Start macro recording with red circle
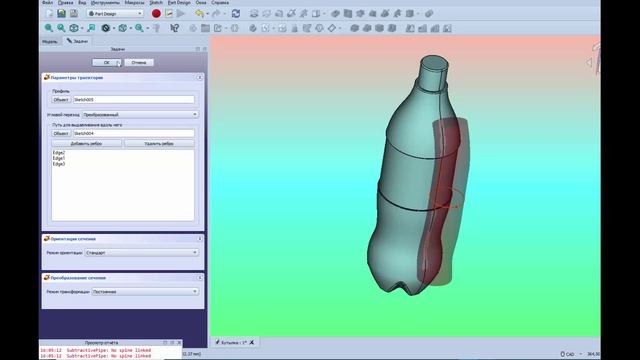This screenshot has width=640, height=360. point(156,13)
